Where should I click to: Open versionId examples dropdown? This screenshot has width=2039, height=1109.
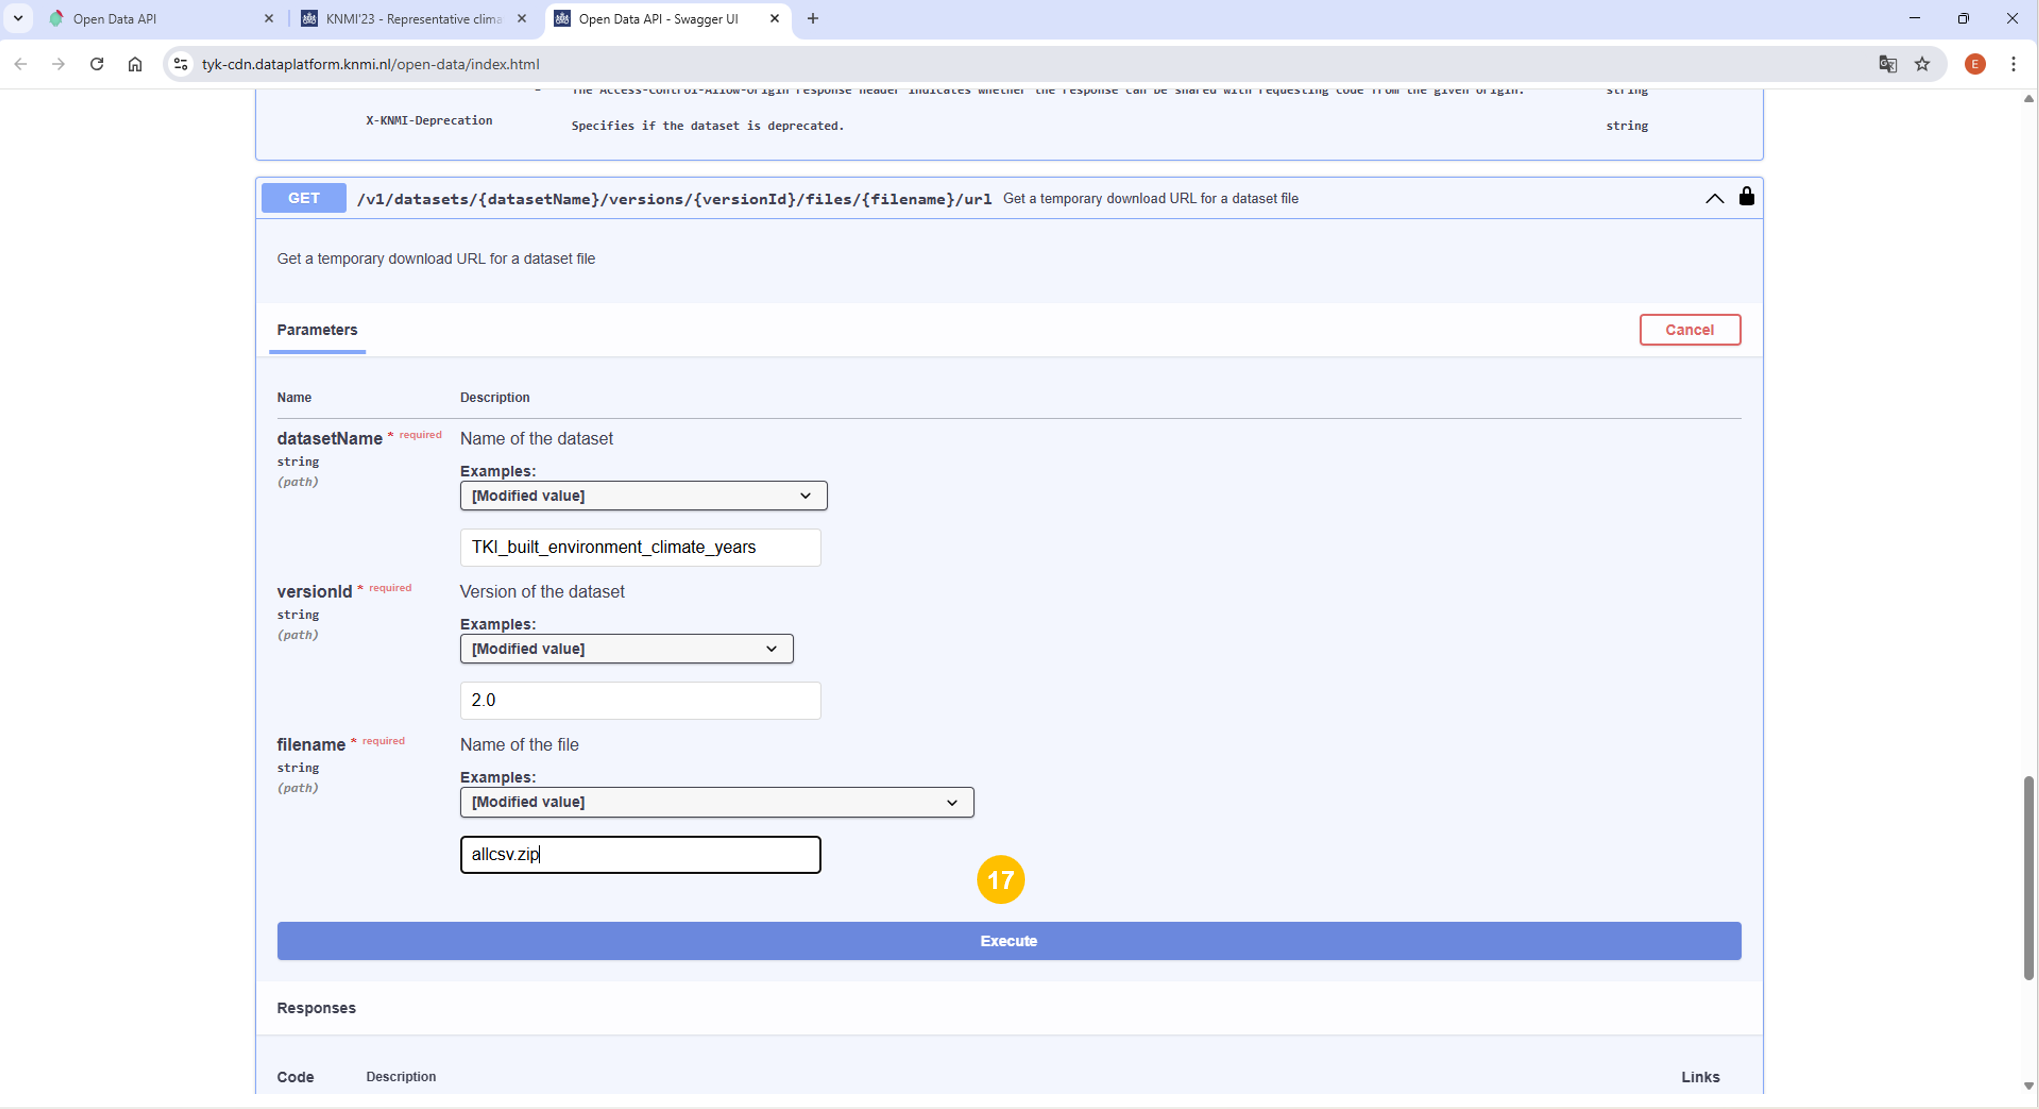[x=626, y=649]
